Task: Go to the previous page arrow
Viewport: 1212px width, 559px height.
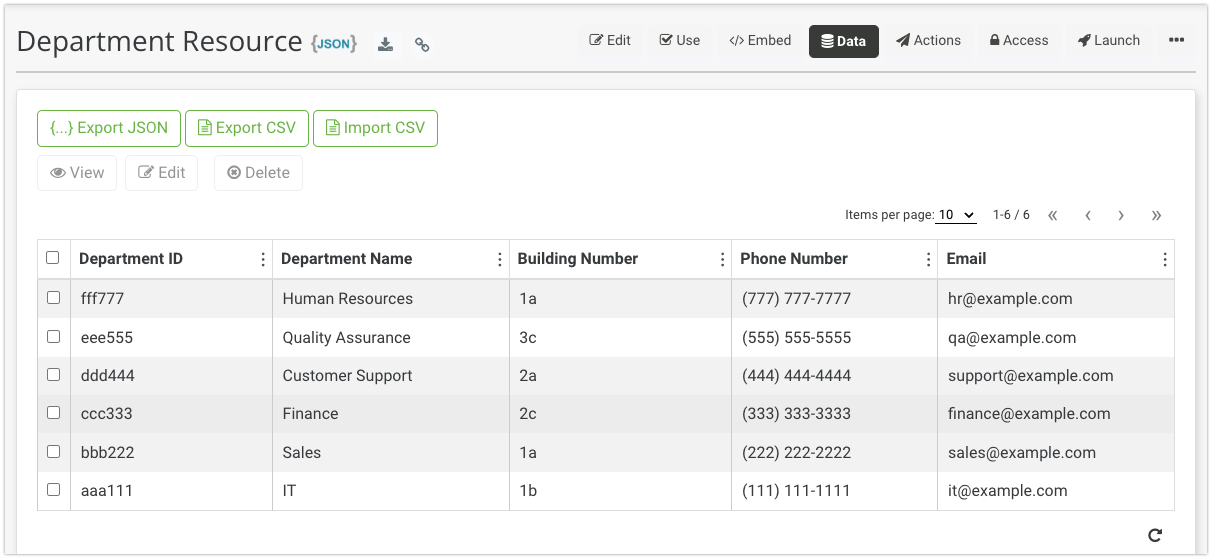Action: tap(1087, 215)
